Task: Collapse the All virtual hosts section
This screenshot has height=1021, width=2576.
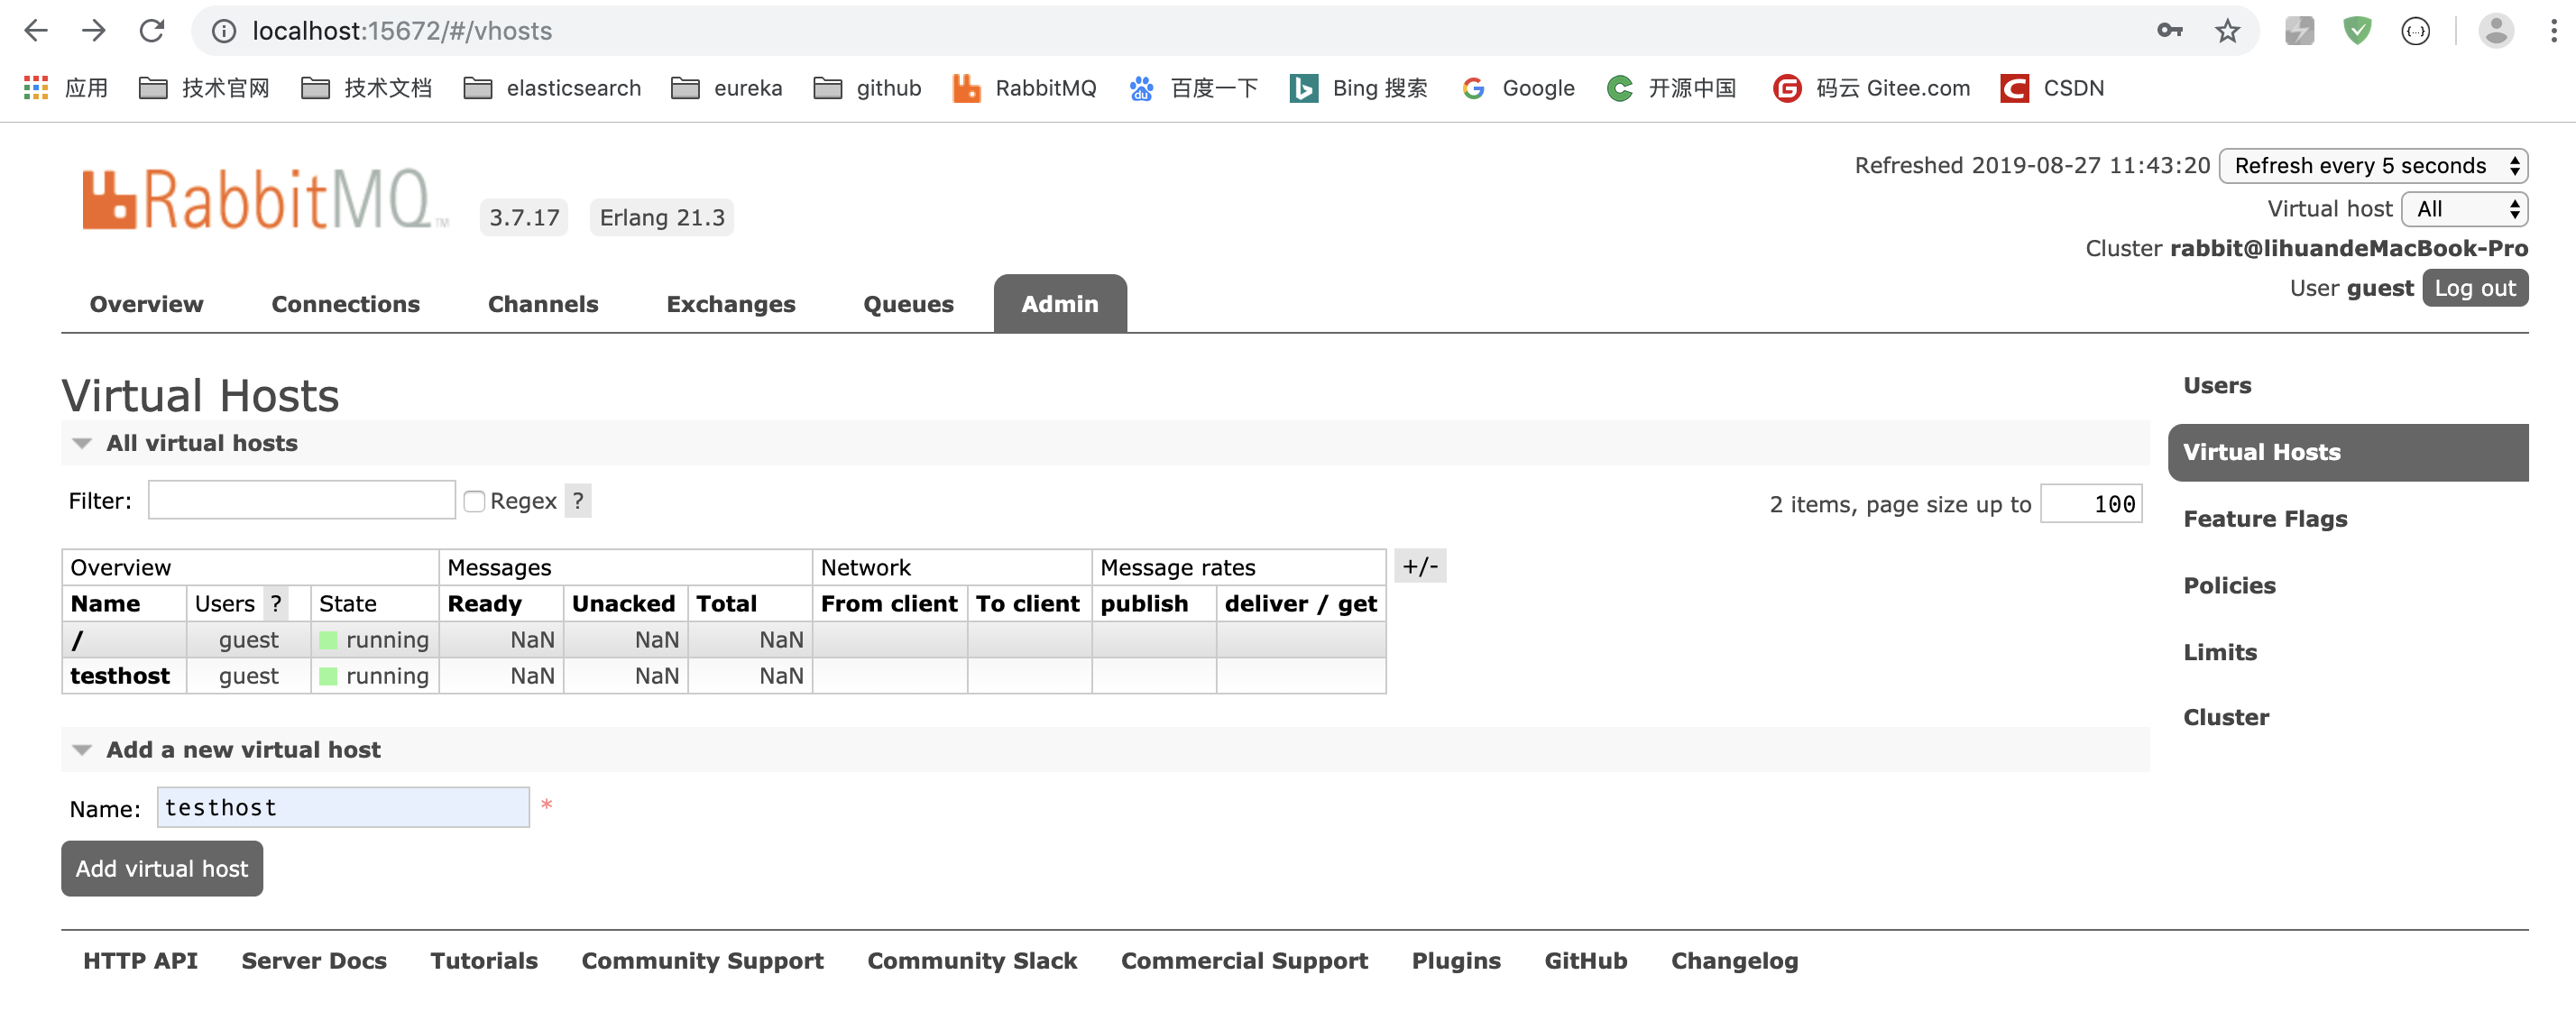Action: (x=78, y=444)
